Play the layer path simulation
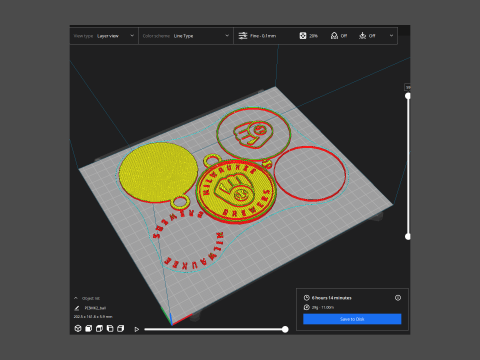Image resolution: width=480 pixels, height=360 pixels. point(137,329)
